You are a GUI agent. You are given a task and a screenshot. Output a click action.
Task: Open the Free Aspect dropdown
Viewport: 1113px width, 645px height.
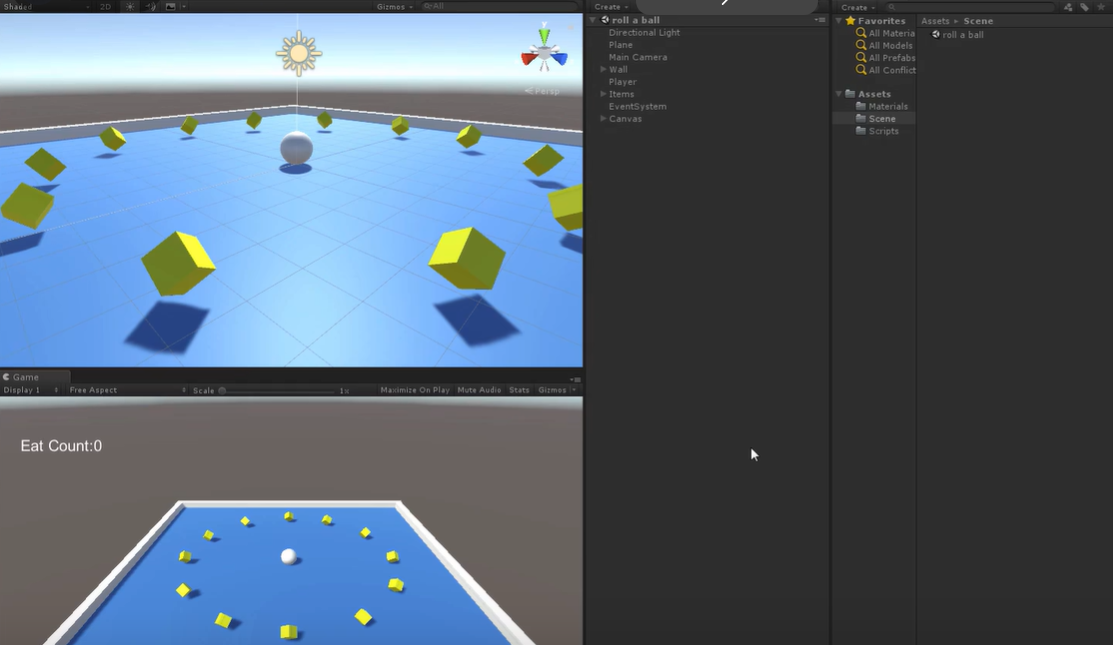pos(93,390)
